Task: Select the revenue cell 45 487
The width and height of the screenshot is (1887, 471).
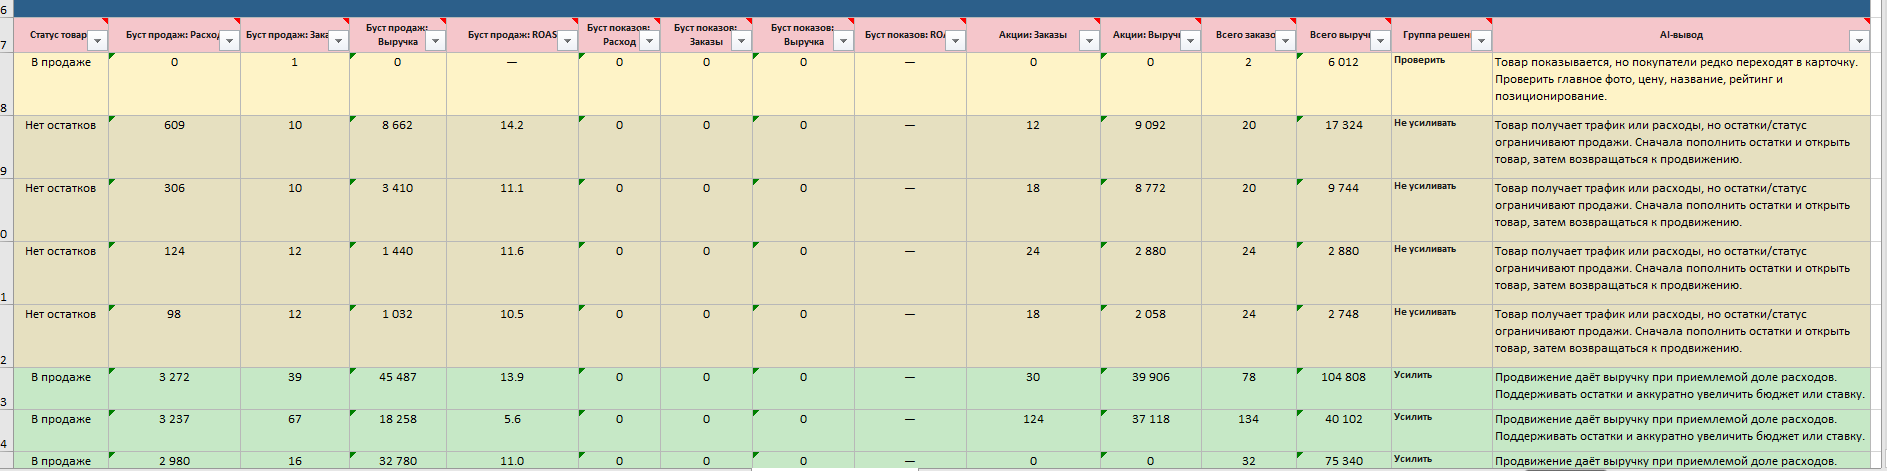Action: pyautogui.click(x=398, y=389)
